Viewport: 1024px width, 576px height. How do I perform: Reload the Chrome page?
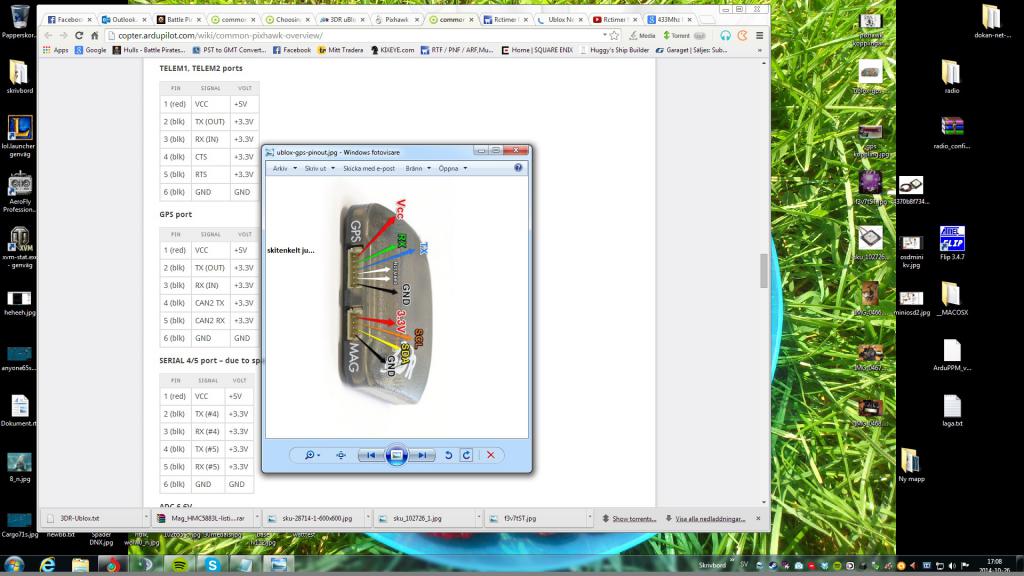click(x=78, y=35)
